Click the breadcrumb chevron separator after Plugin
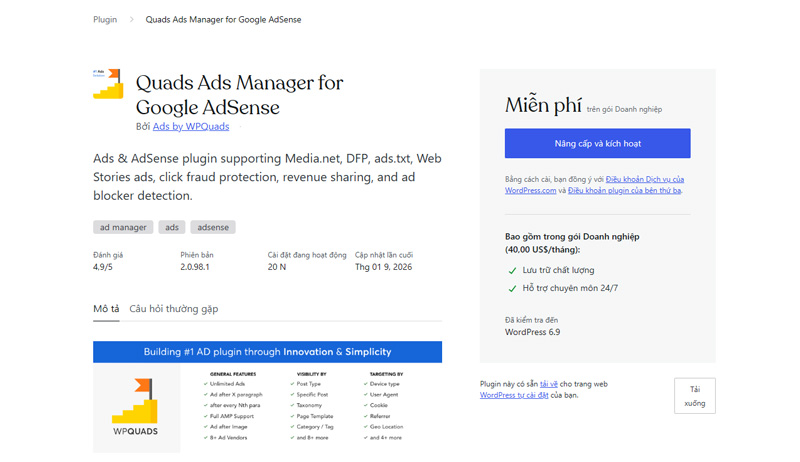 (x=131, y=20)
